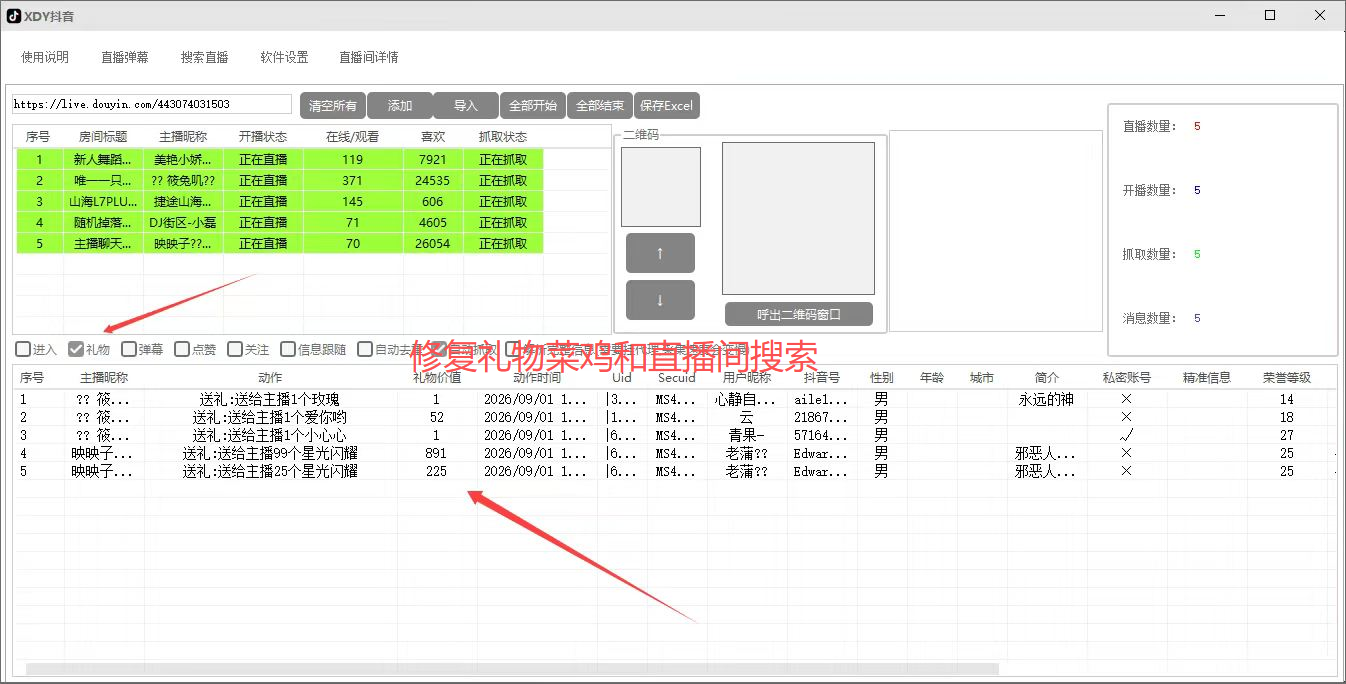
Task: Click the 开播状态 column header
Action: (x=263, y=136)
